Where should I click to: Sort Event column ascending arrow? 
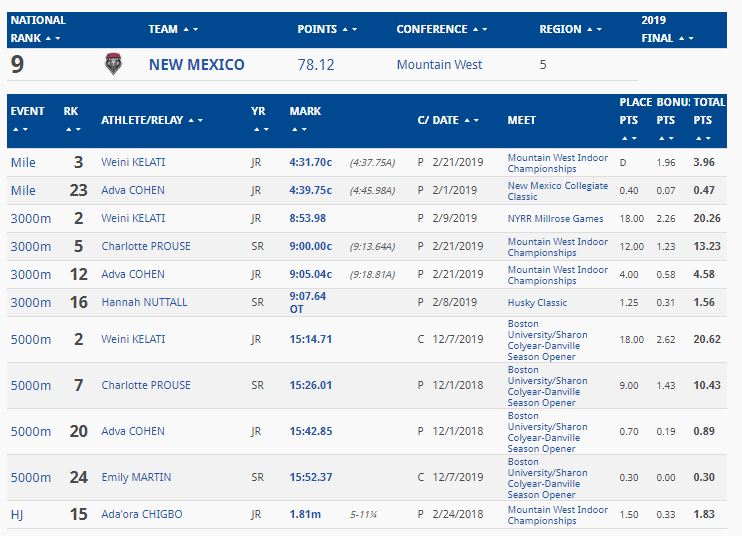(x=16, y=129)
